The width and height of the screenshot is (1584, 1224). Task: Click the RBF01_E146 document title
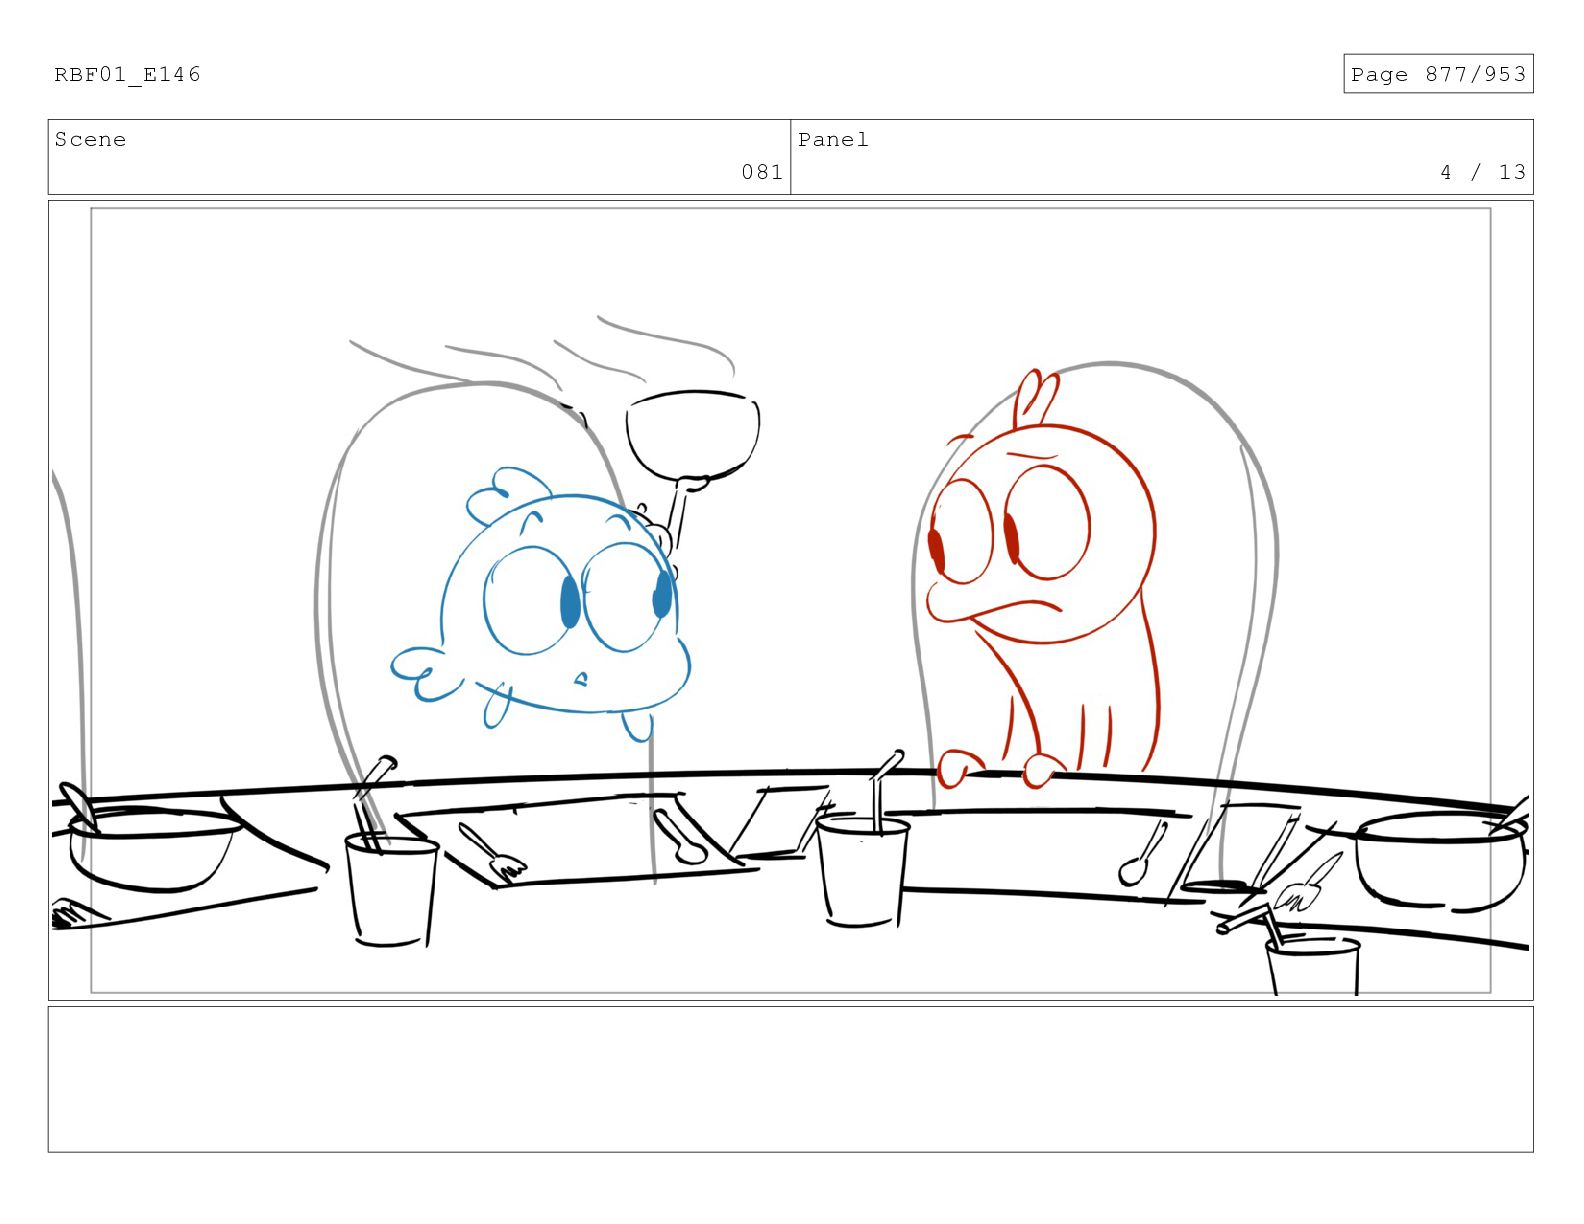127,75
